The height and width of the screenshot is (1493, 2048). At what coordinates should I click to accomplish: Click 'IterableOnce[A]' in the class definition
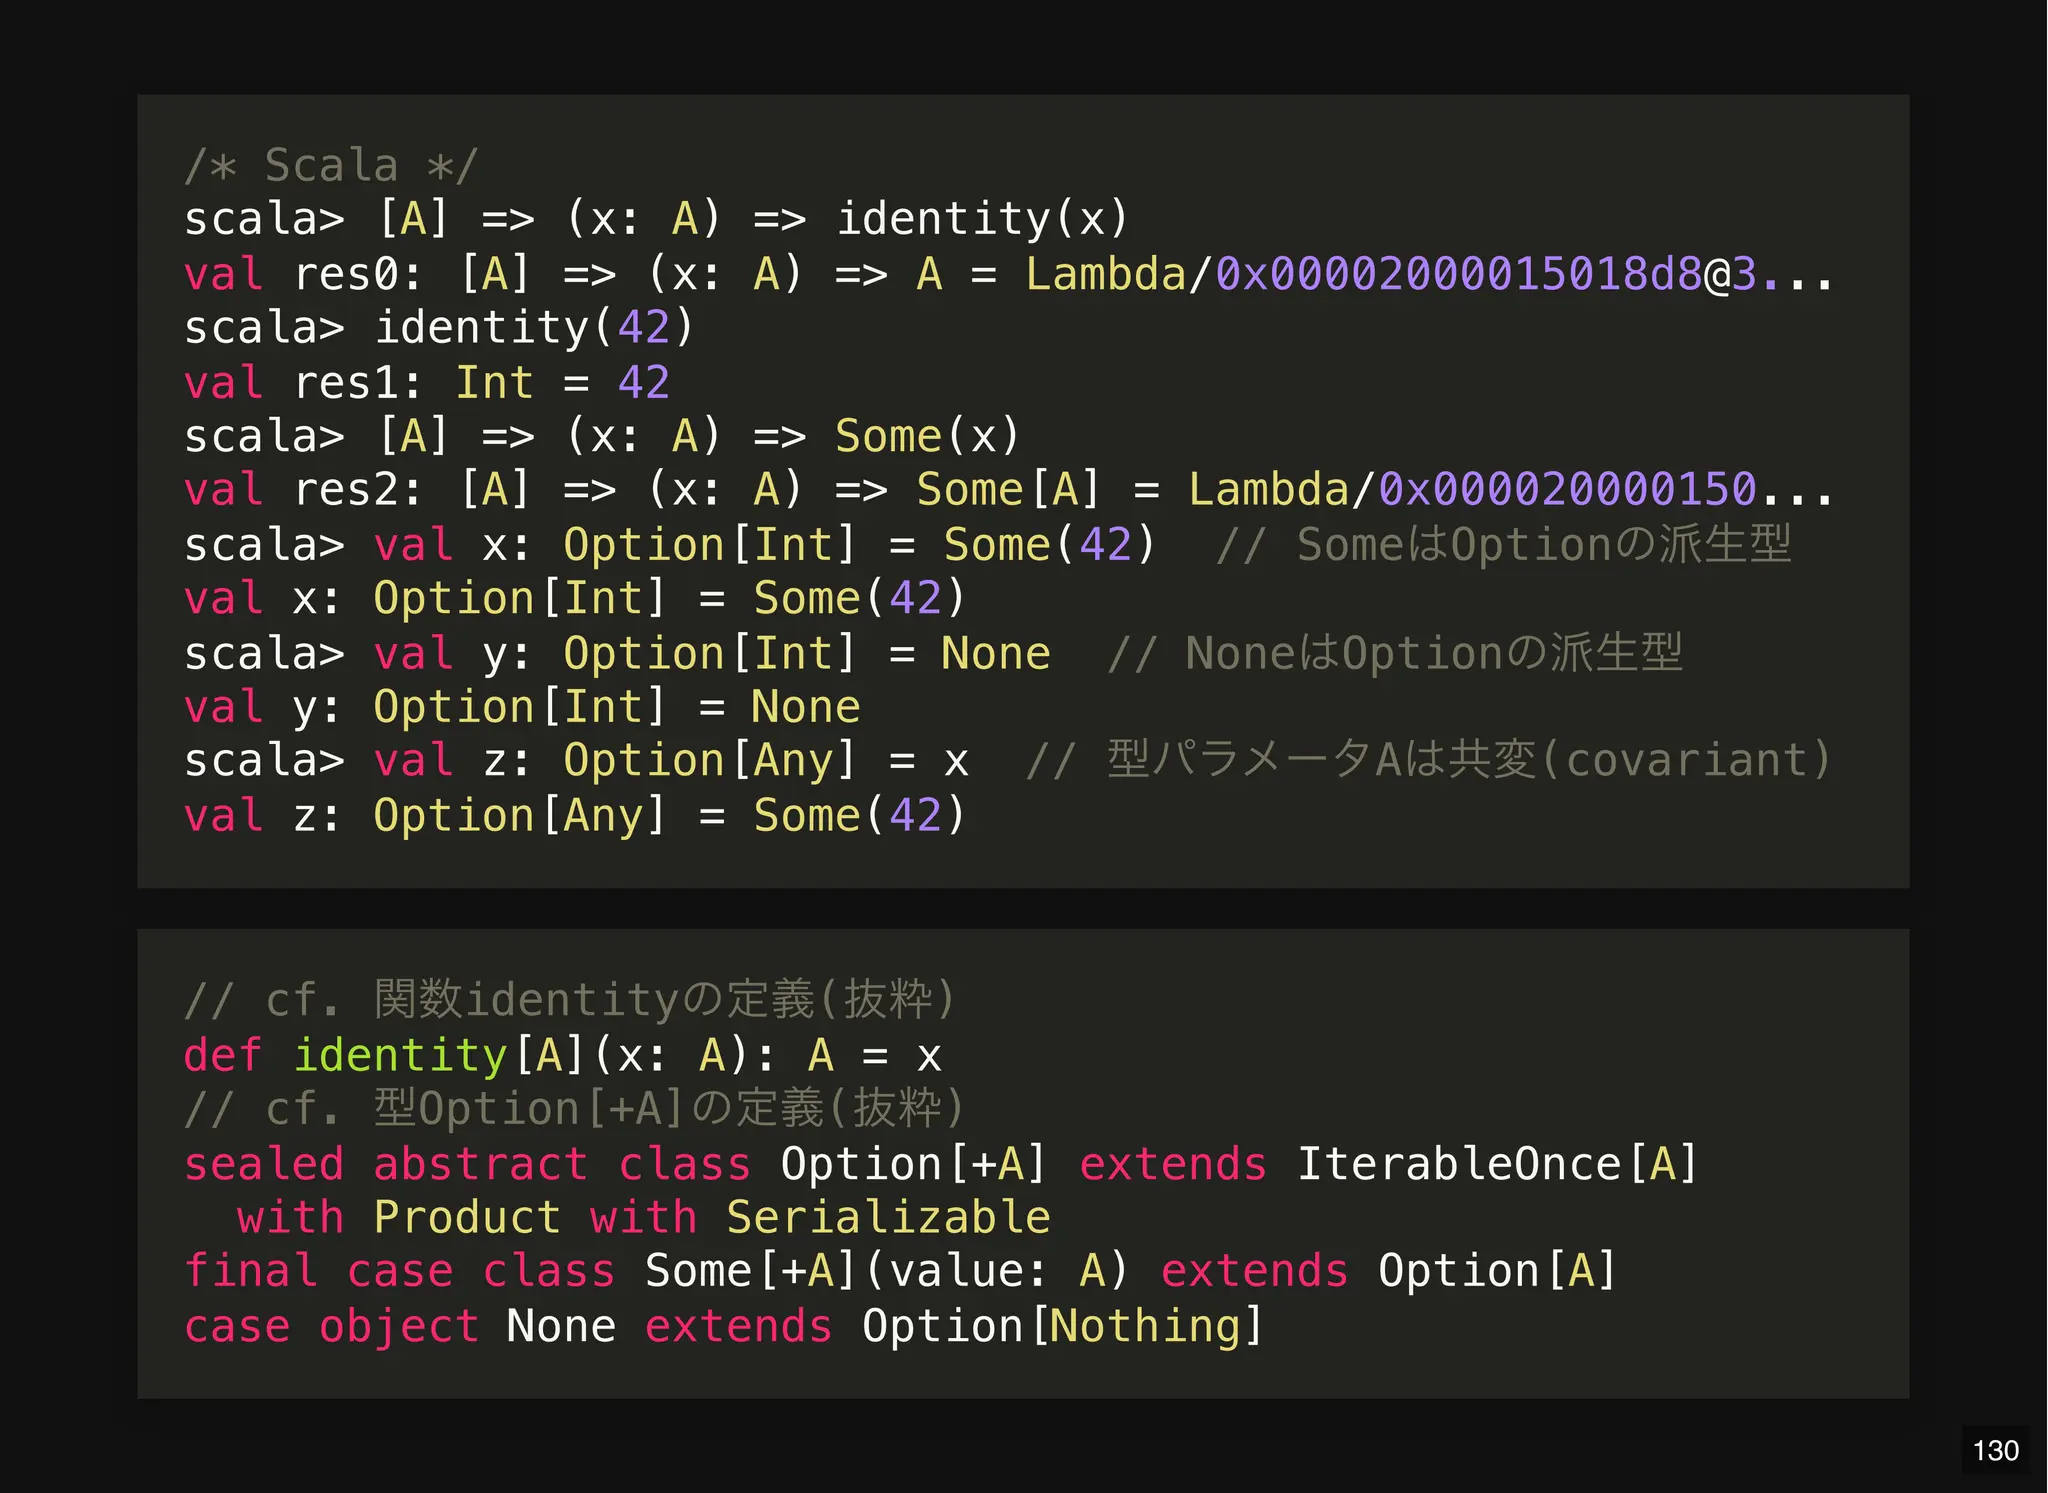click(1497, 1164)
